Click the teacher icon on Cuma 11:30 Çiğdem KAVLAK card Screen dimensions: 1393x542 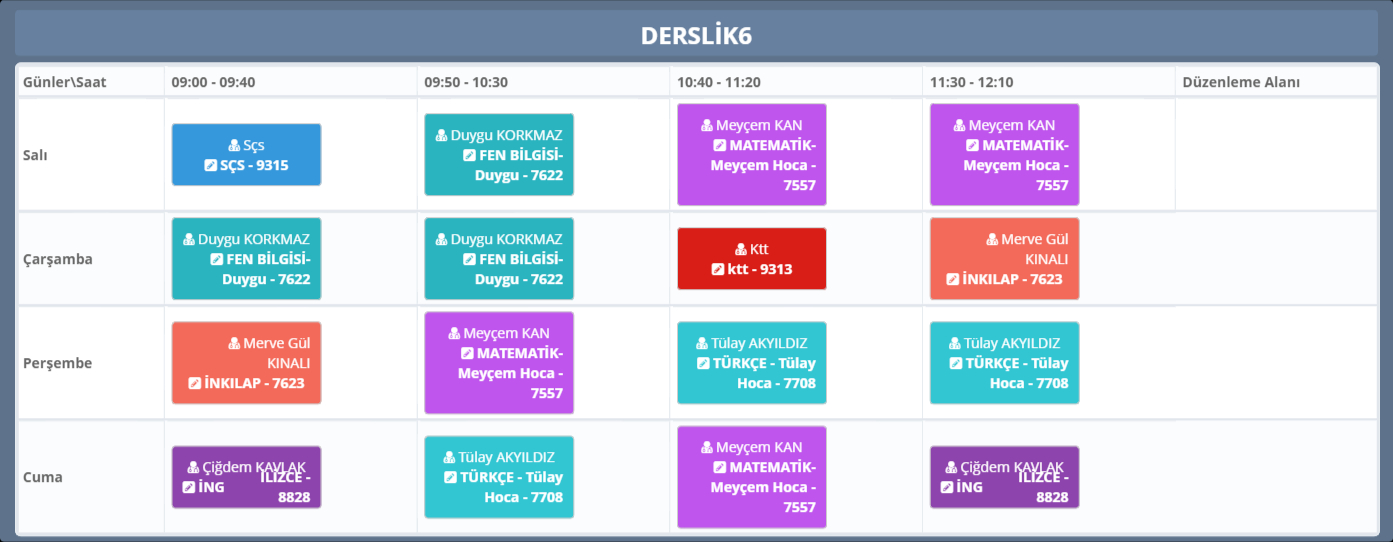click(952, 468)
